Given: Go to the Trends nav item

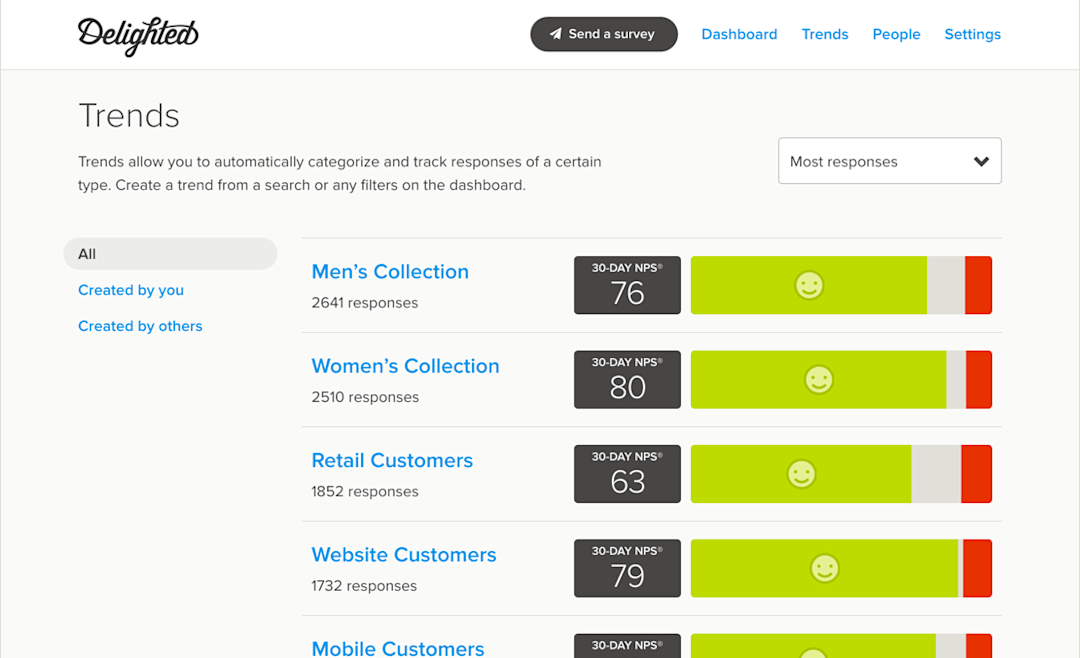Looking at the screenshot, I should (x=824, y=34).
